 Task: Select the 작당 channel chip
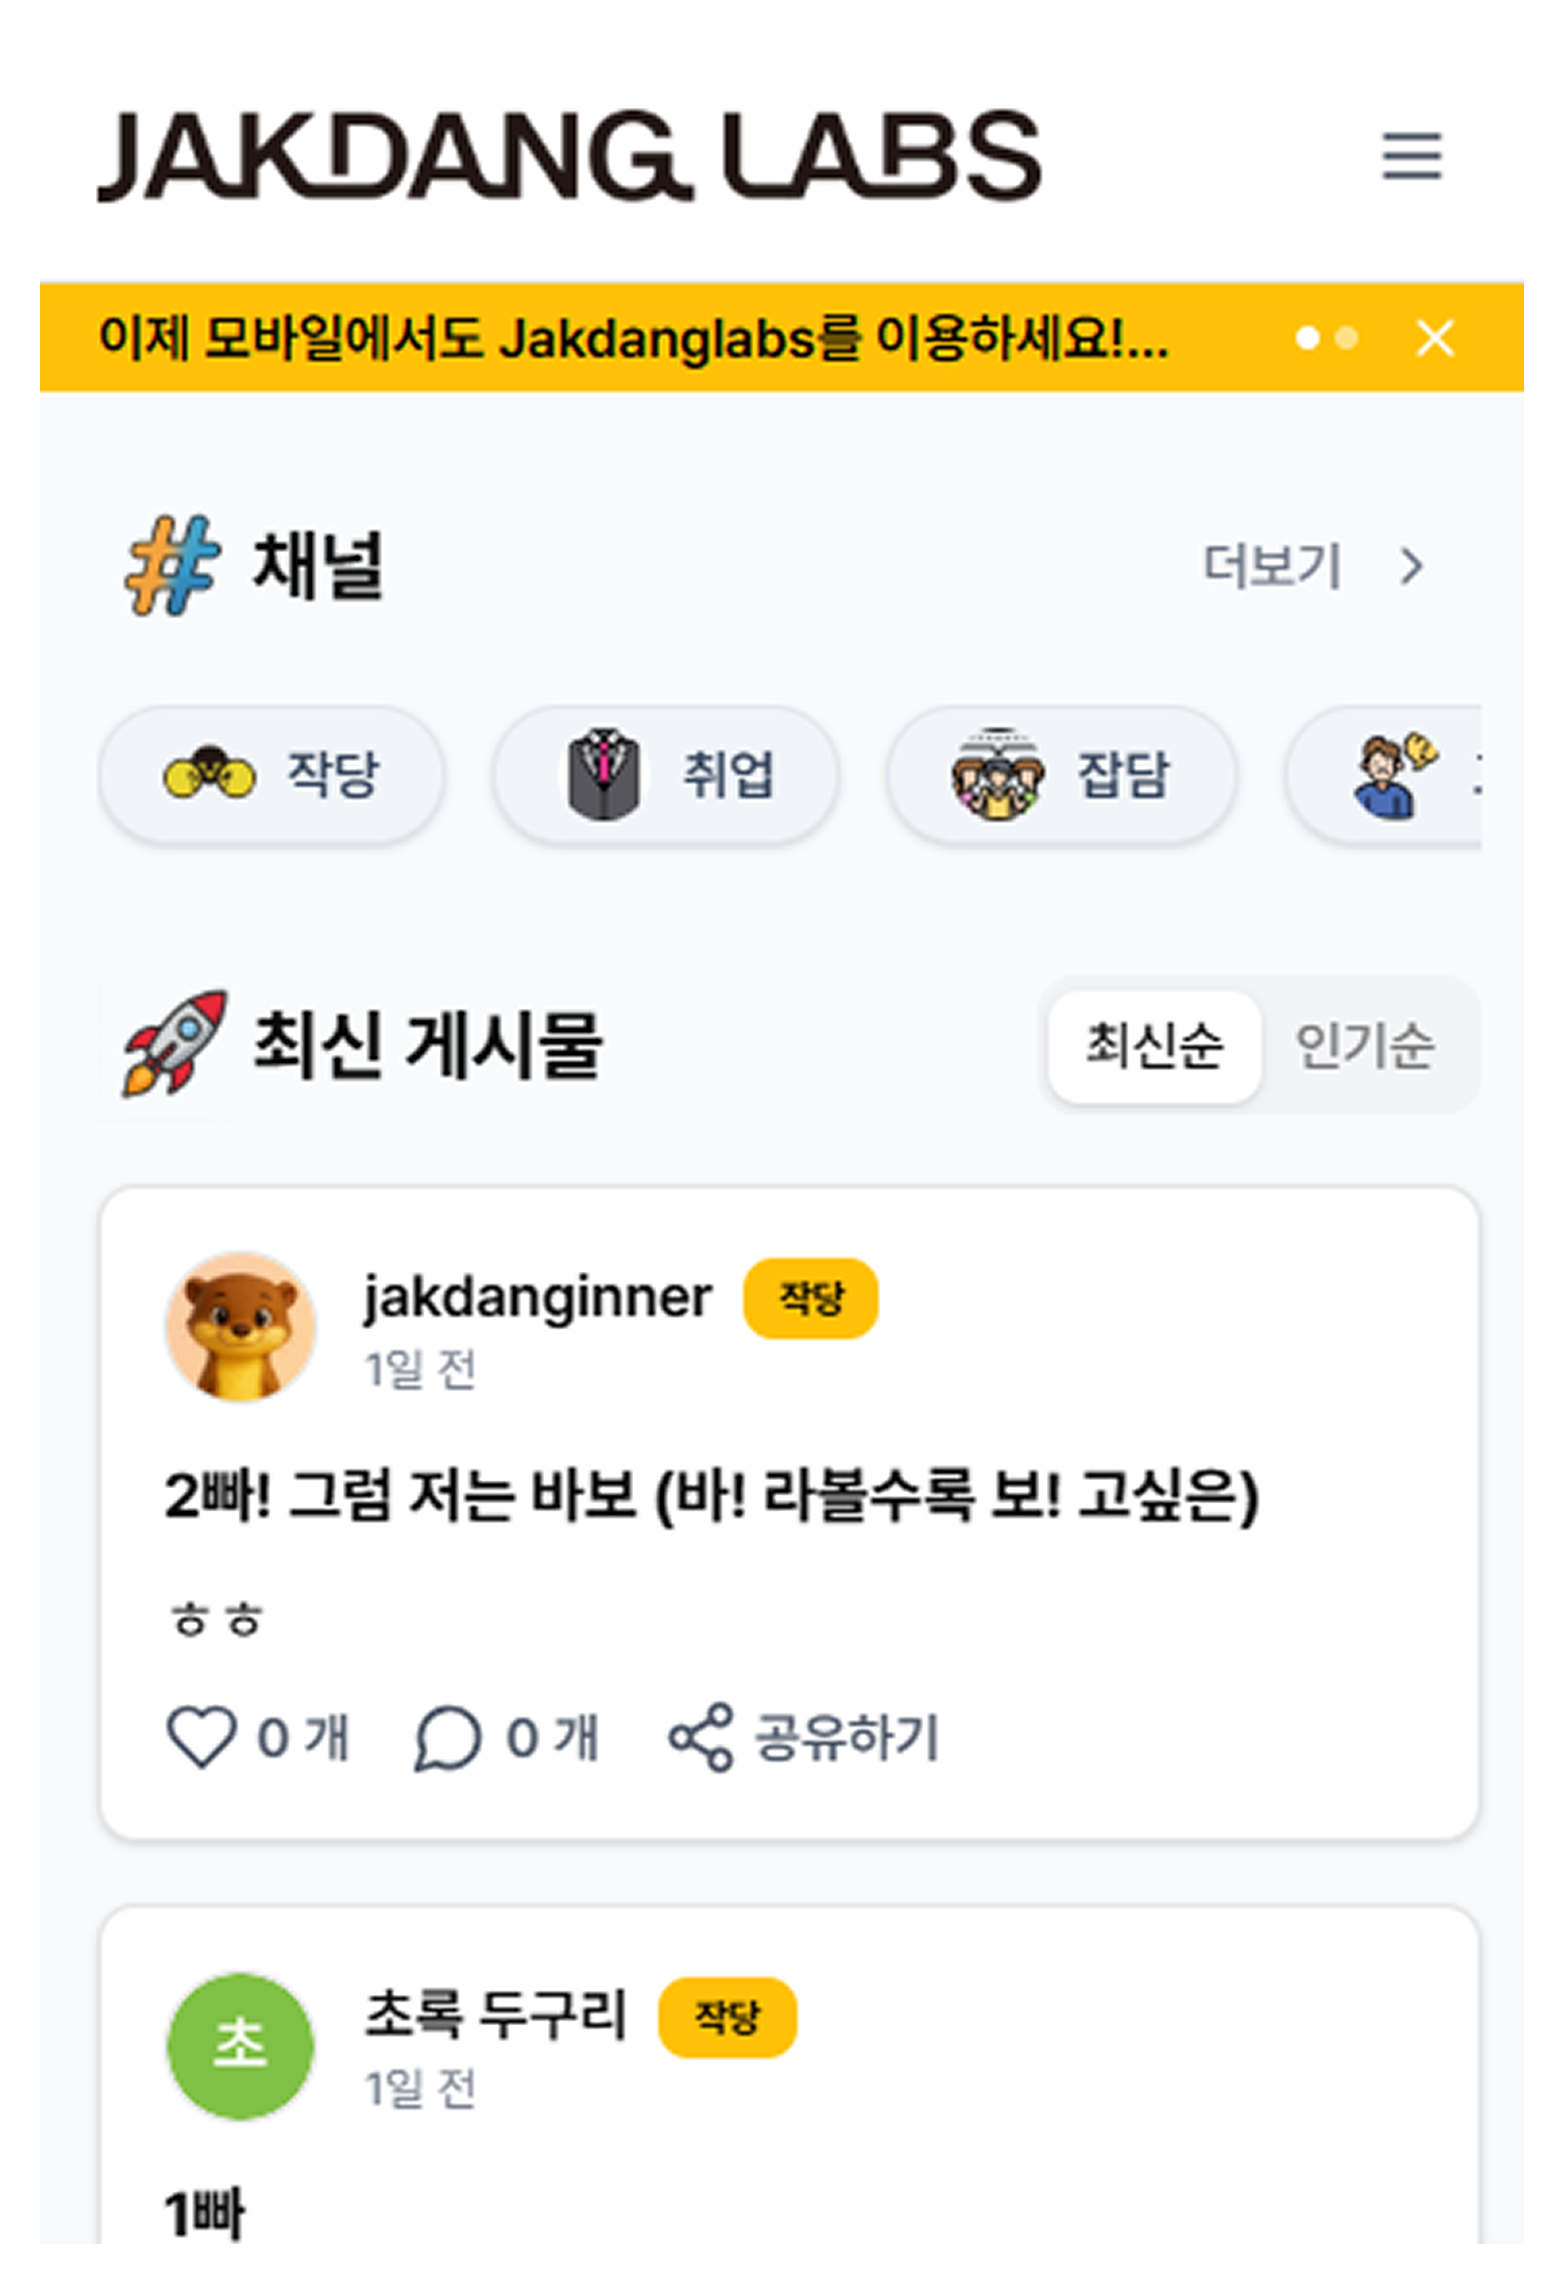[x=272, y=775]
